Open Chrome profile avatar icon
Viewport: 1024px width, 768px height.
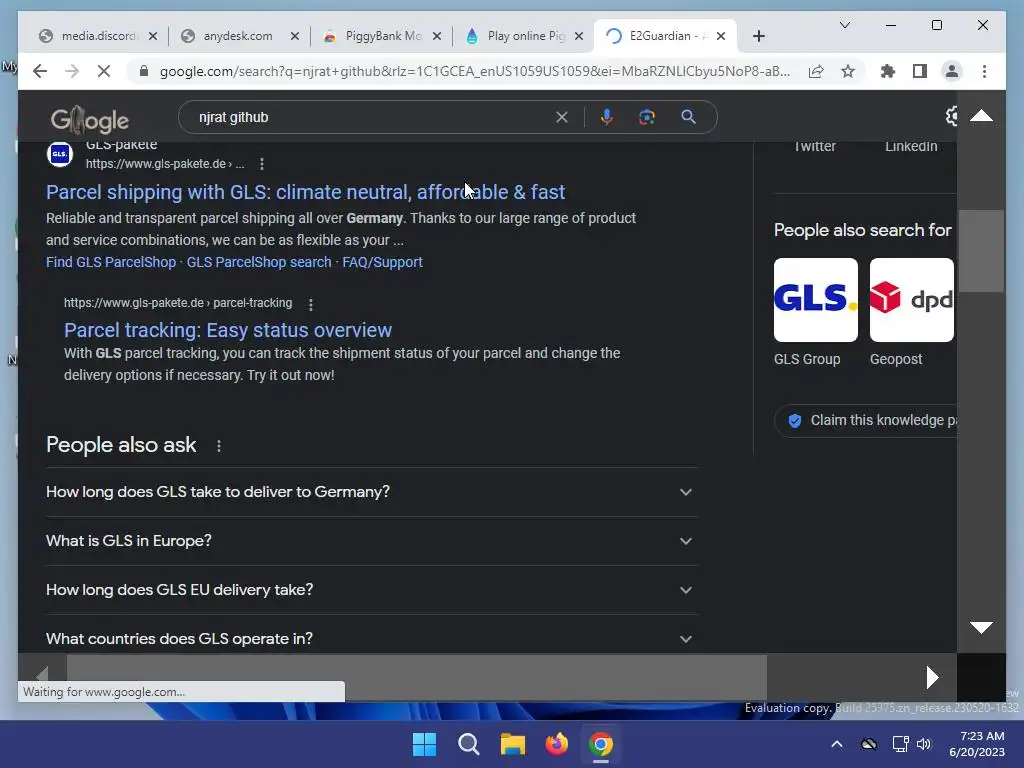click(952, 71)
